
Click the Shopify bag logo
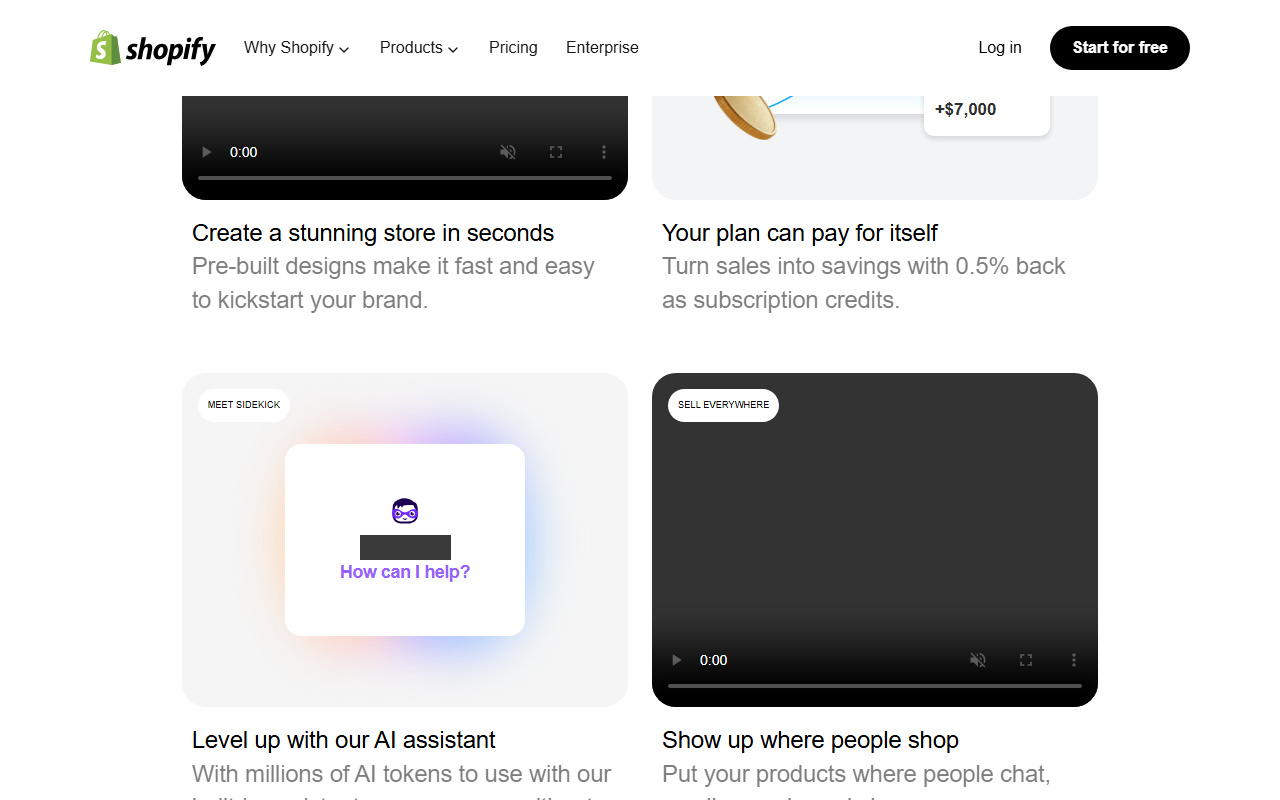[153, 48]
